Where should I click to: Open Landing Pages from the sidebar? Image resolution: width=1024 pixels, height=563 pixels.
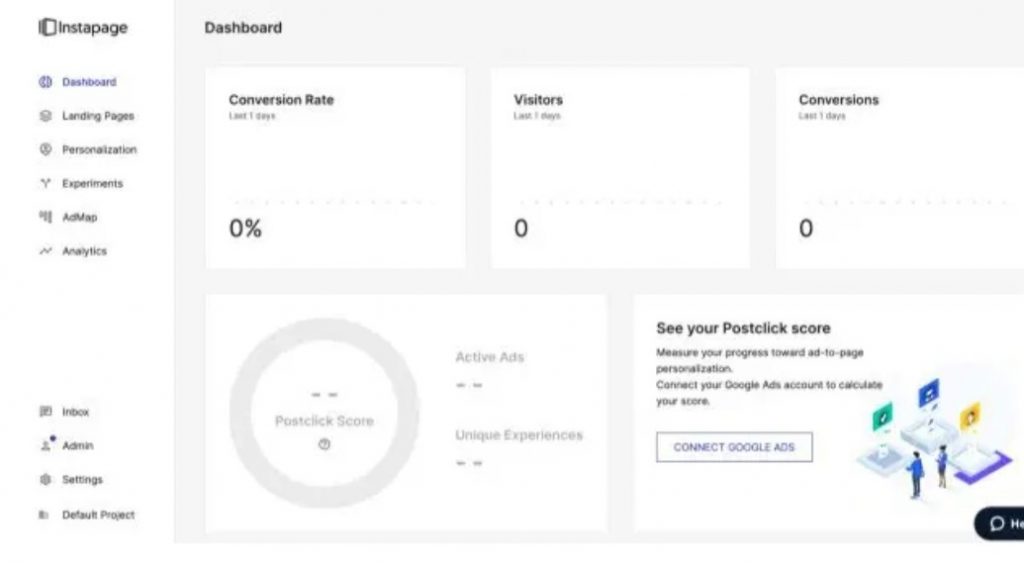point(97,116)
